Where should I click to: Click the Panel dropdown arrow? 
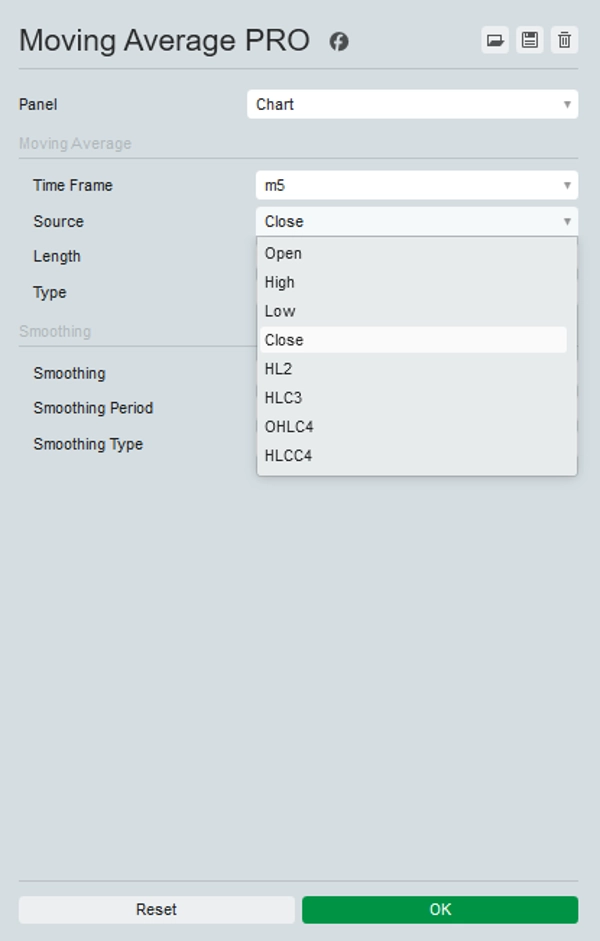(567, 104)
